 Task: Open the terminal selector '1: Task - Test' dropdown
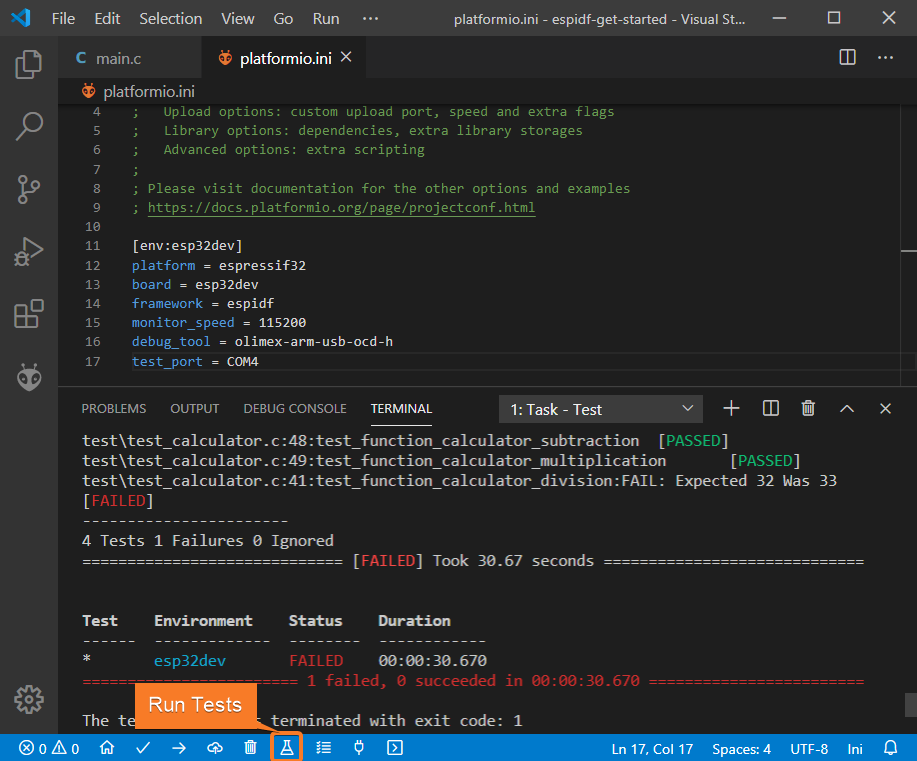pyautogui.click(x=601, y=409)
